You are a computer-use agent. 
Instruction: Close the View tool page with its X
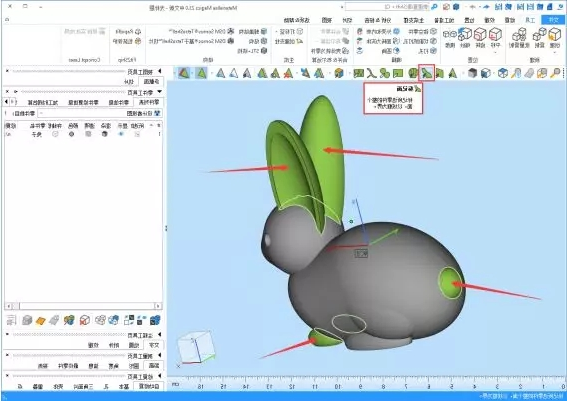[x=7, y=71]
